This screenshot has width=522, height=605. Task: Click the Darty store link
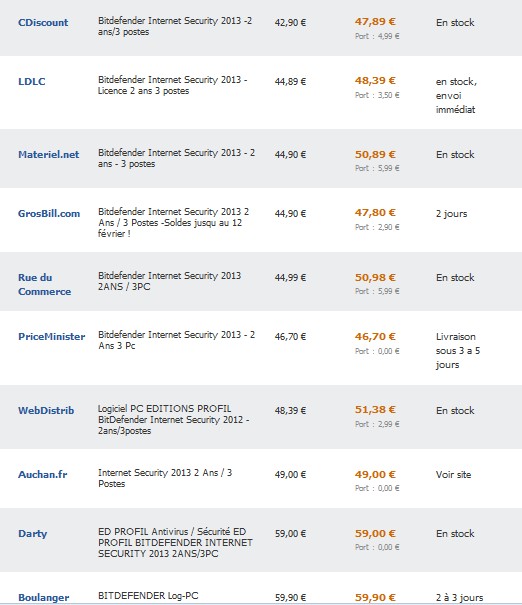click(32, 534)
